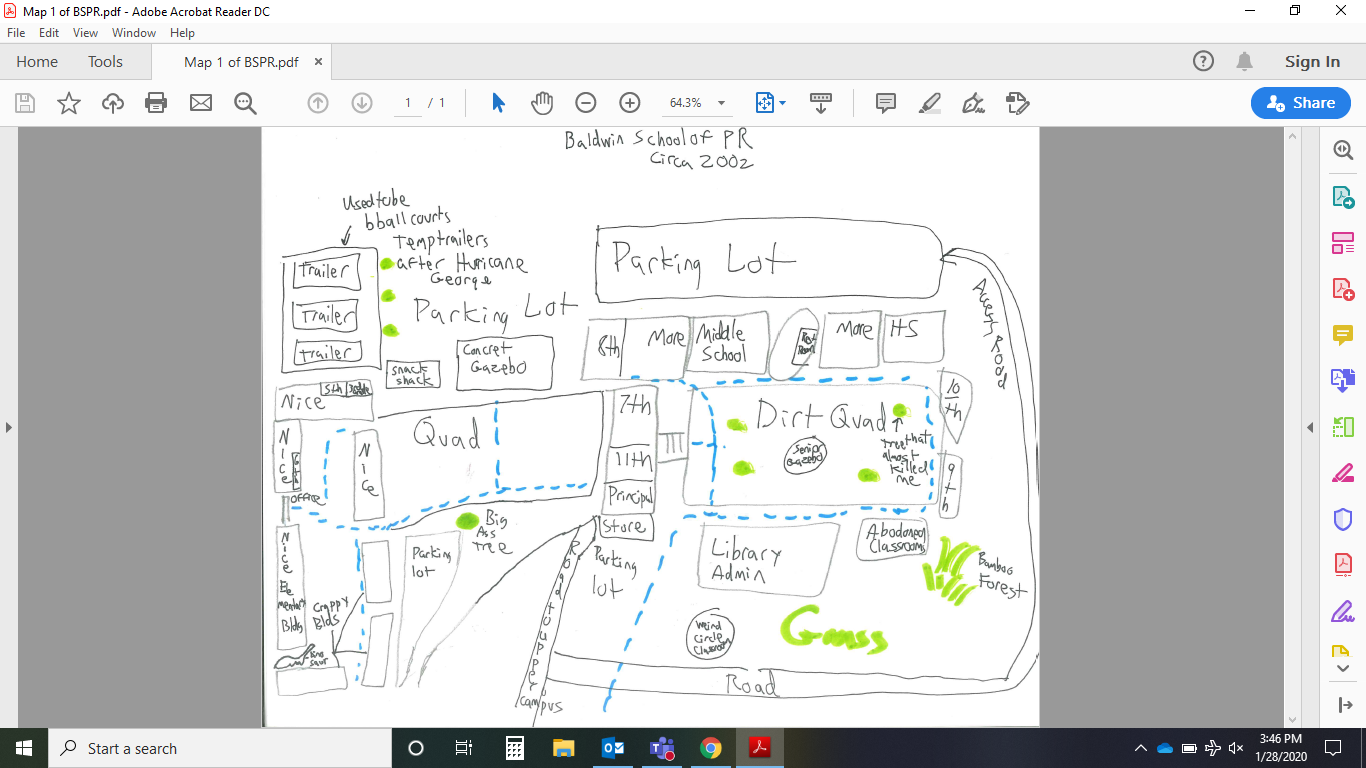Click the Fit page tool icon

point(765,103)
